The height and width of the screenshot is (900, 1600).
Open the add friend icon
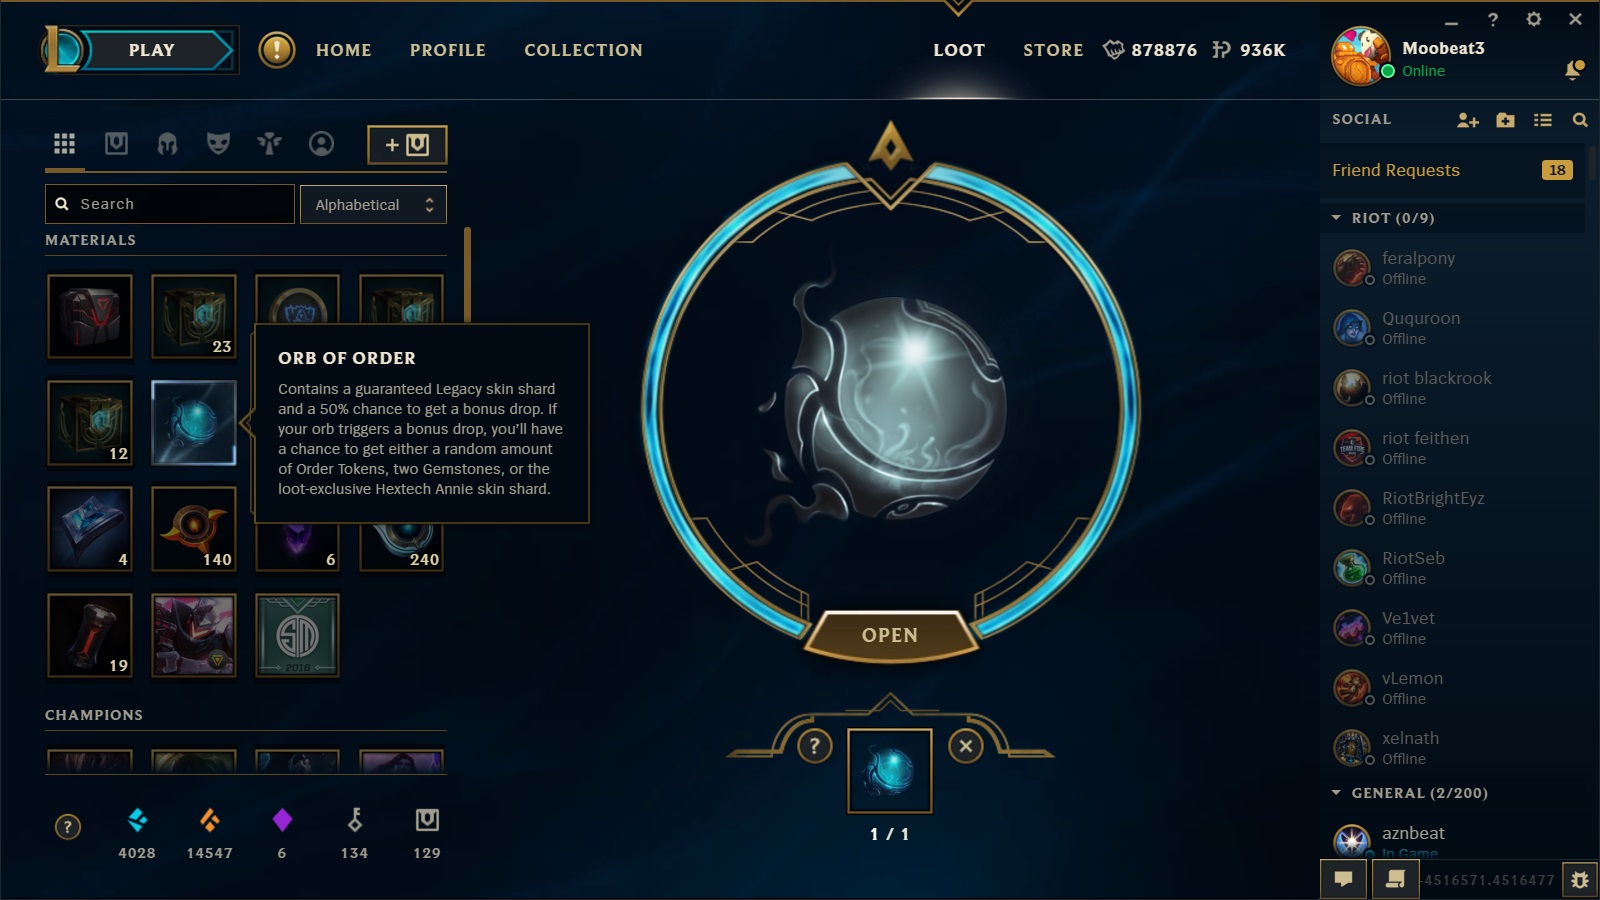1467,120
